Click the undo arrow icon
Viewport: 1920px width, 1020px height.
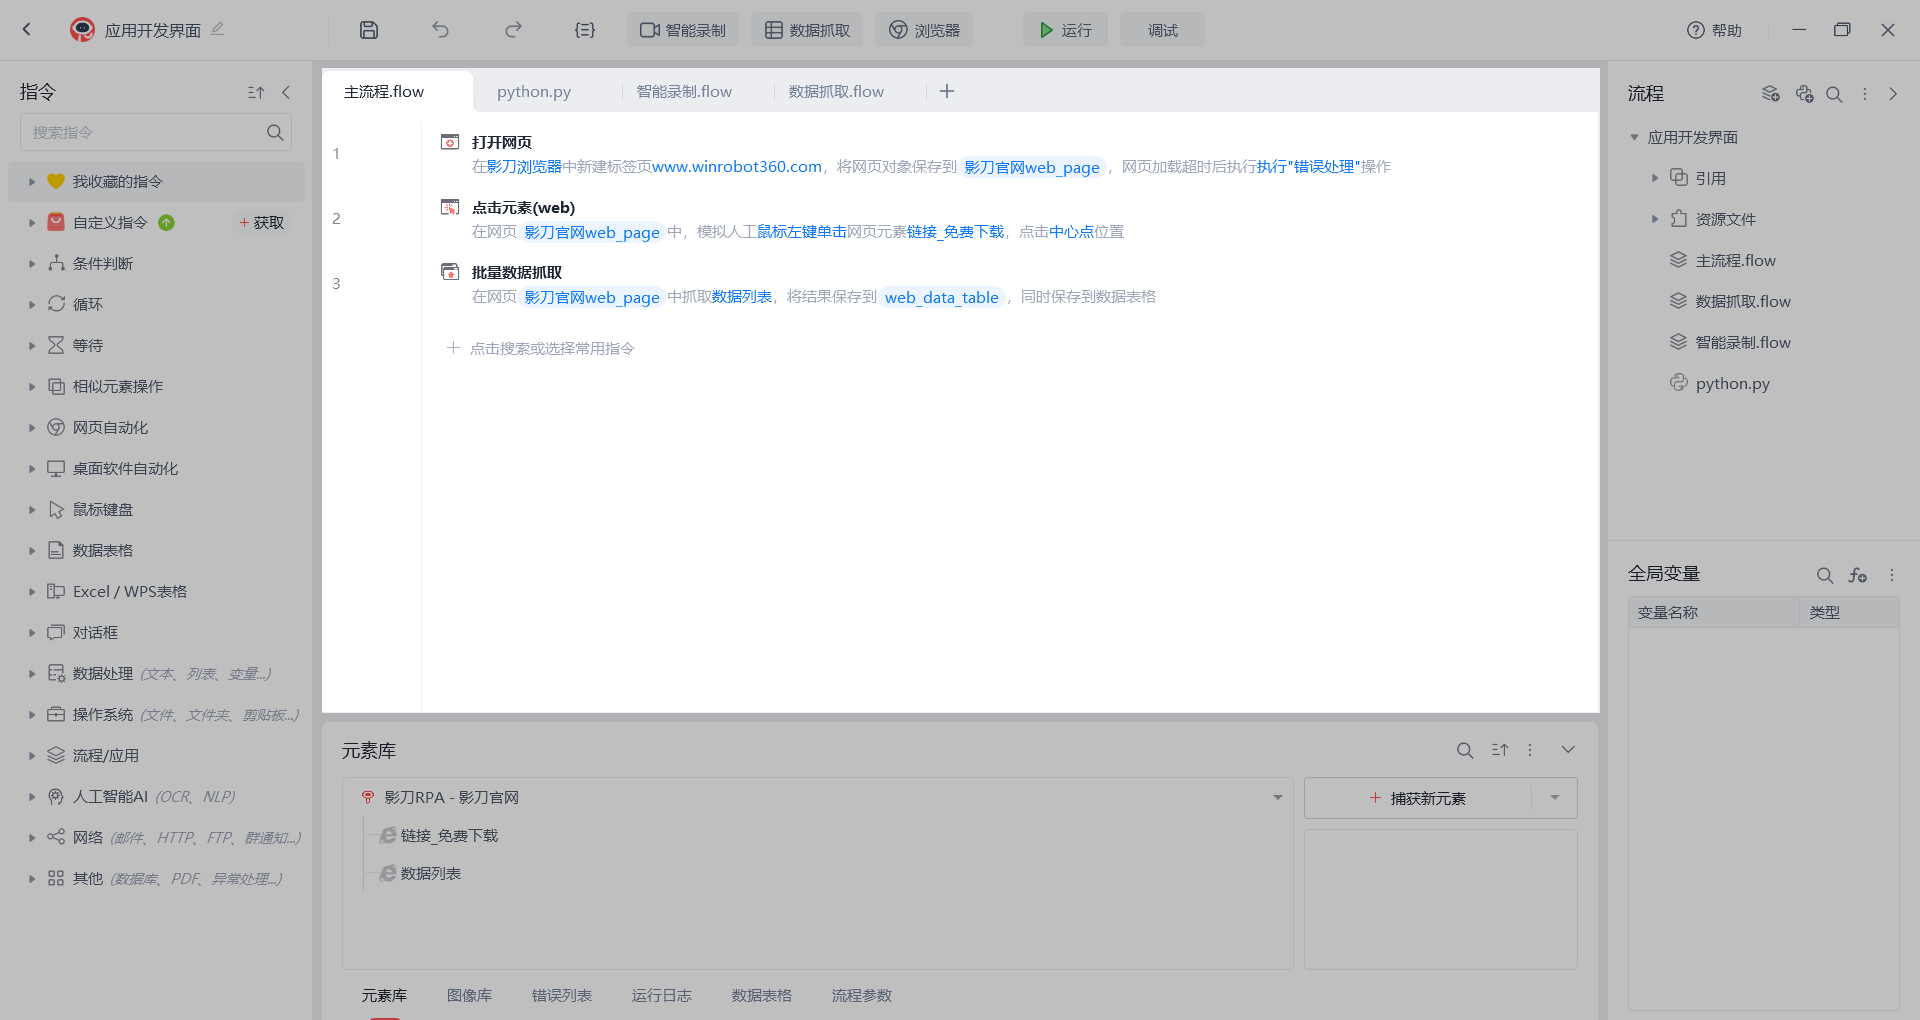tap(440, 30)
